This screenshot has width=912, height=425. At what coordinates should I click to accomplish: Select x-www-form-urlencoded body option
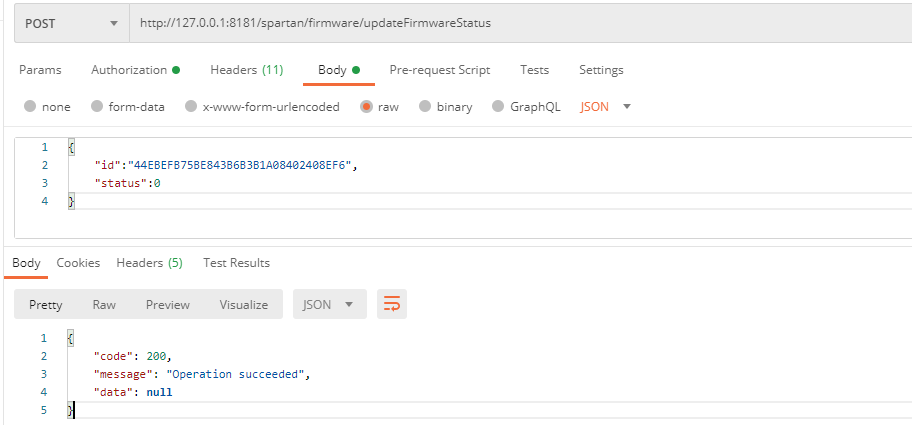coord(191,107)
